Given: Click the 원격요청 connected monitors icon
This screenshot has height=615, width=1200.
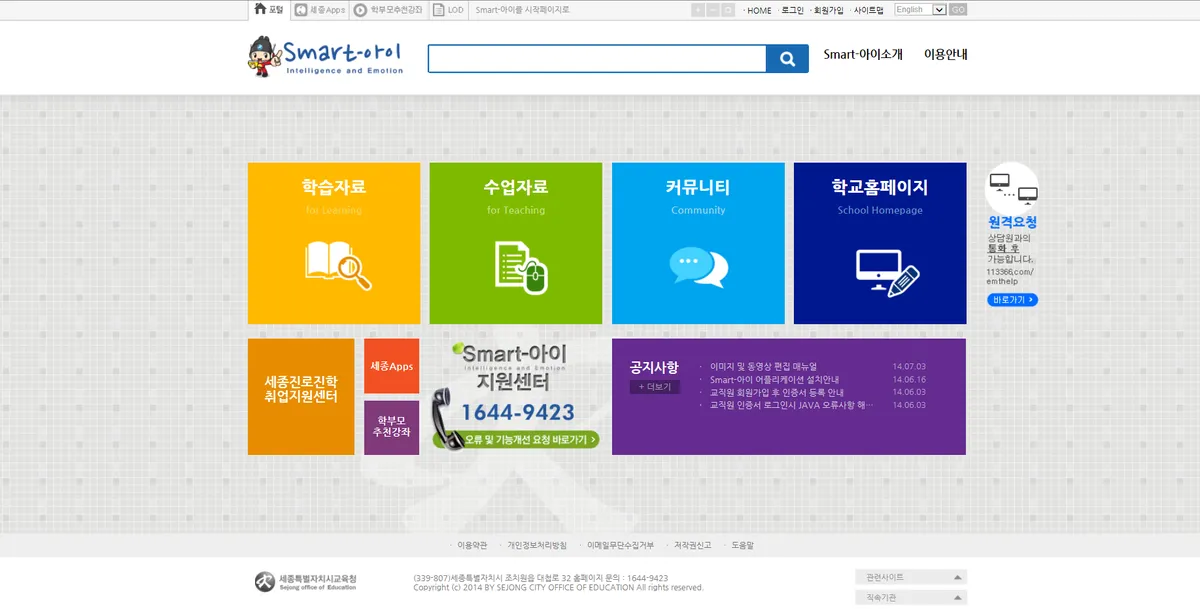Looking at the screenshot, I should (1012, 187).
